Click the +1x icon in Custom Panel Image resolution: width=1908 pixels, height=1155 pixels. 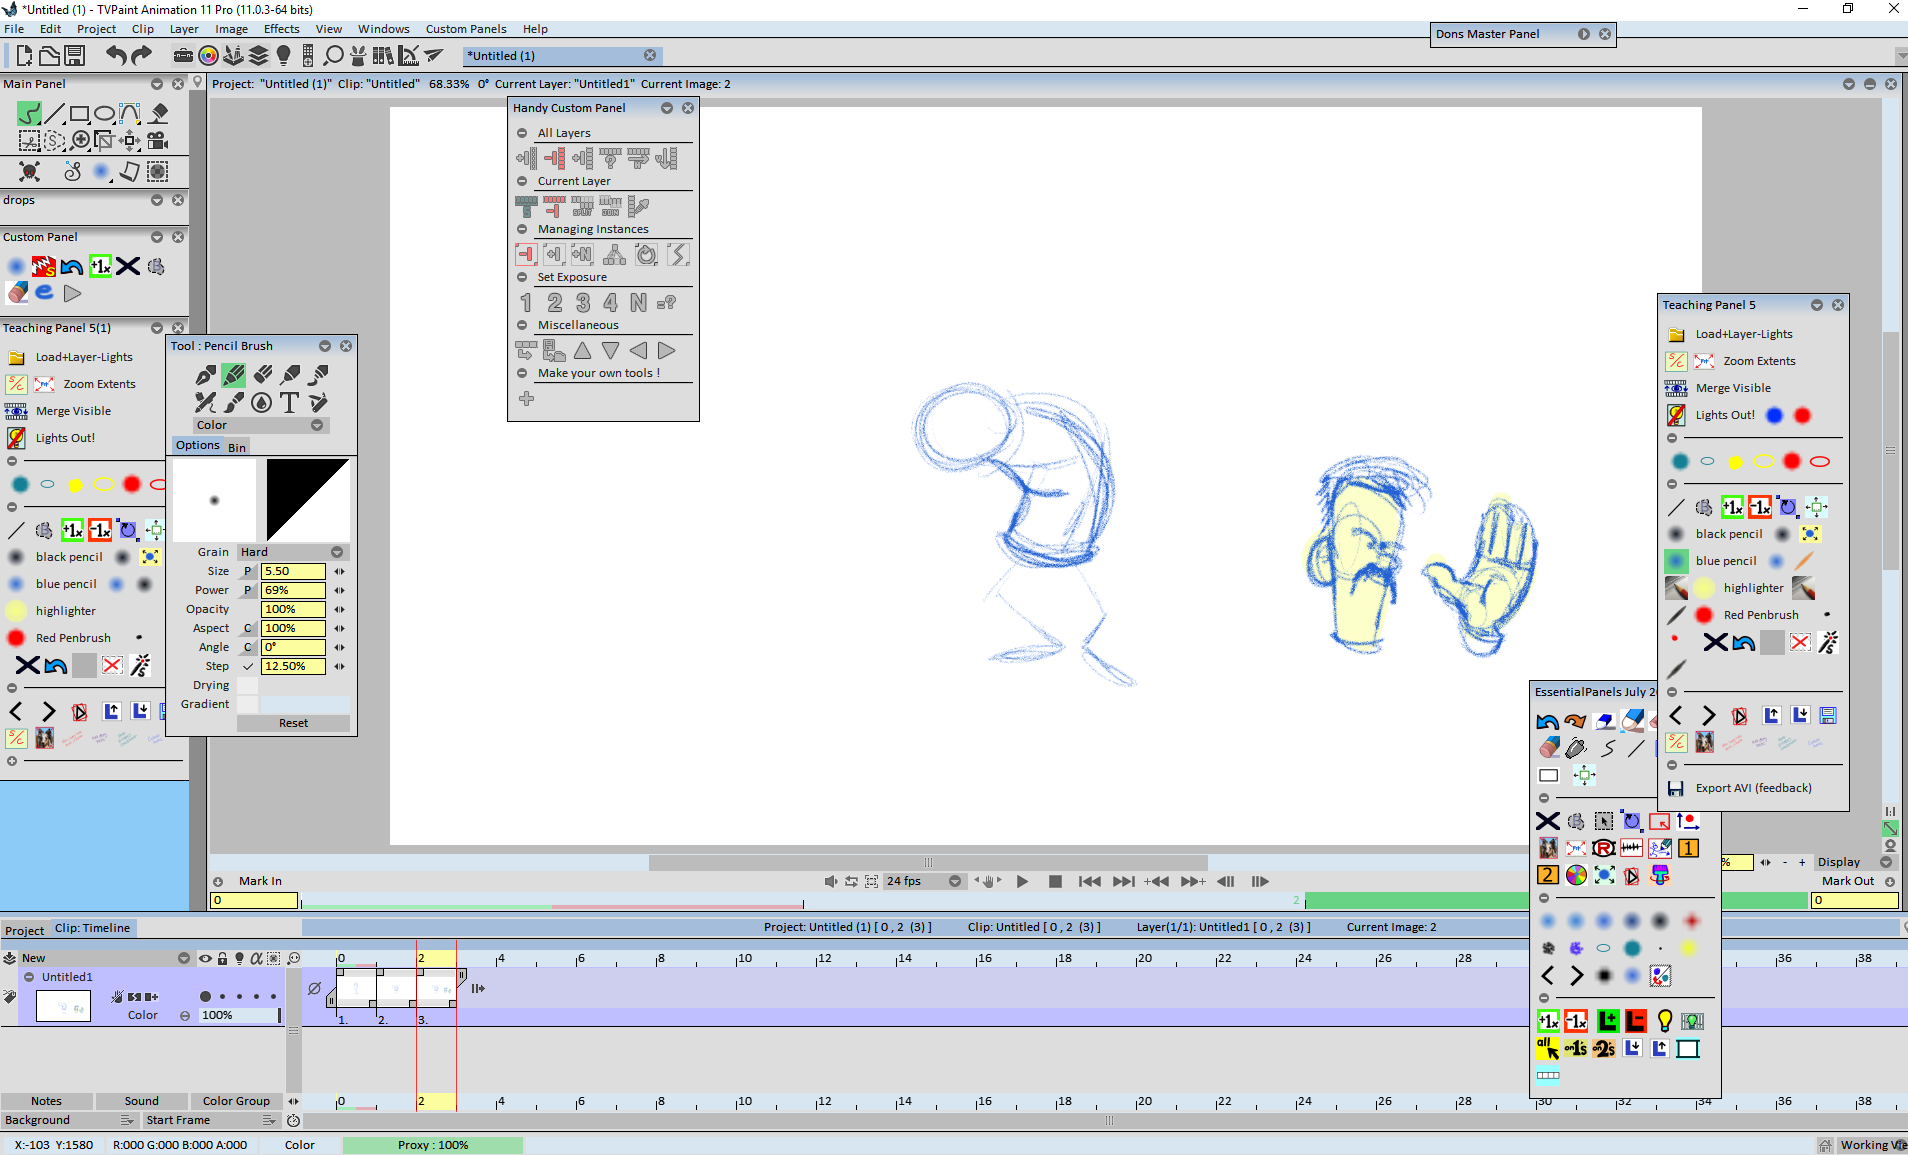[100, 266]
